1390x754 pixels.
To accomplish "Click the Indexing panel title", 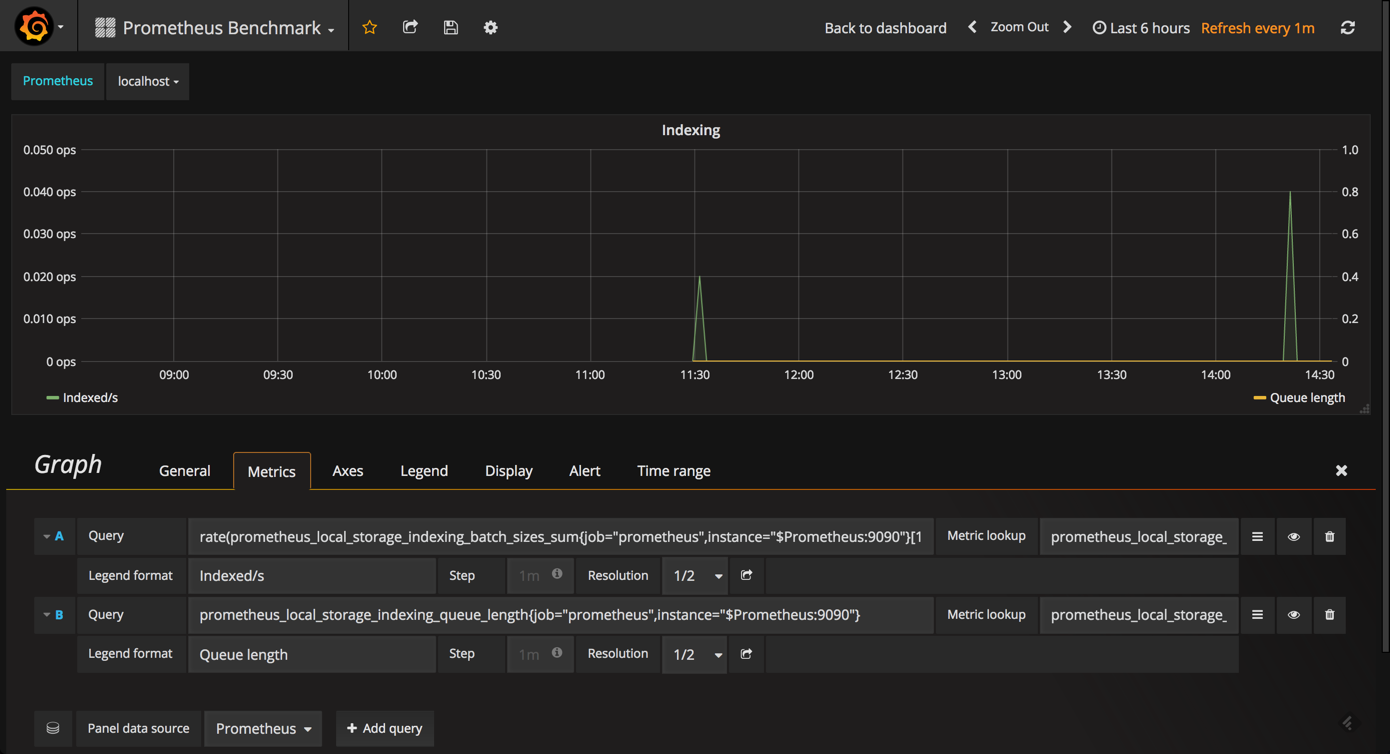I will (x=691, y=130).
